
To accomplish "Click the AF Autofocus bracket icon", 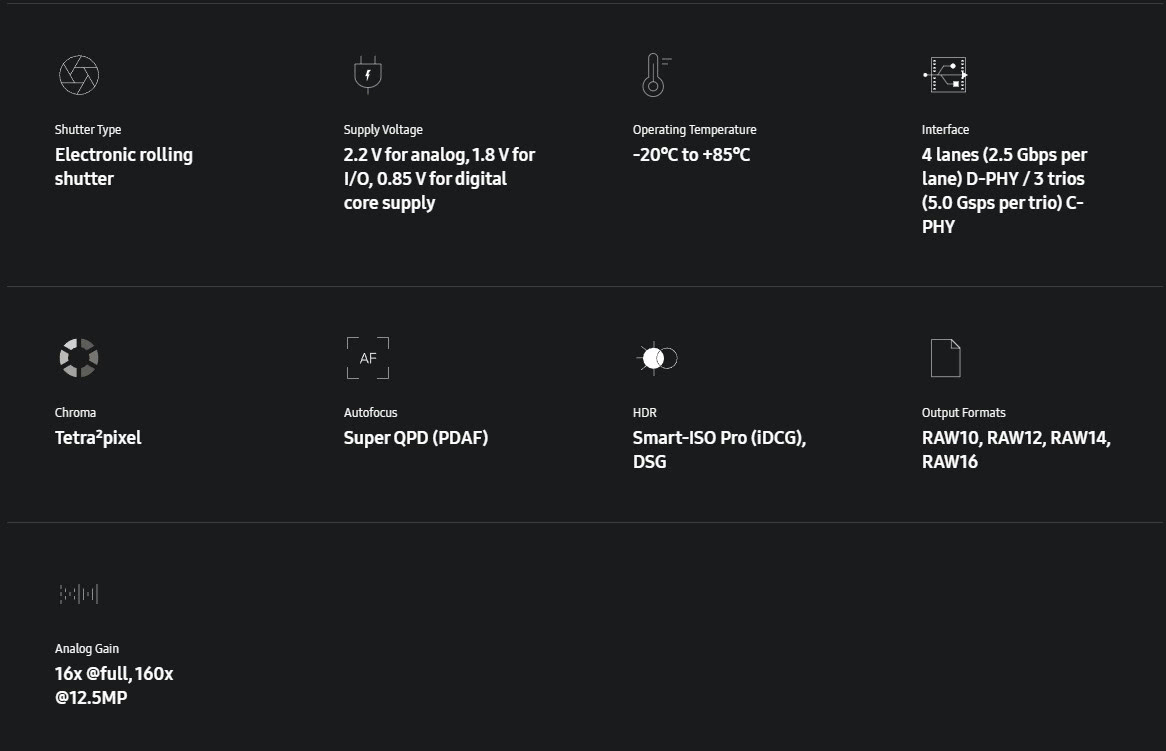I will click(367, 358).
